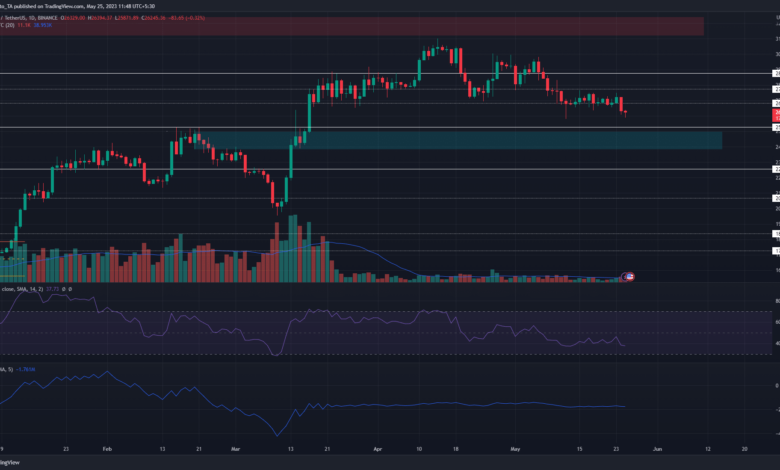Click the blue line in the bottom indicator pane
Image resolution: width=780 pixels, height=470 pixels.
point(400,405)
